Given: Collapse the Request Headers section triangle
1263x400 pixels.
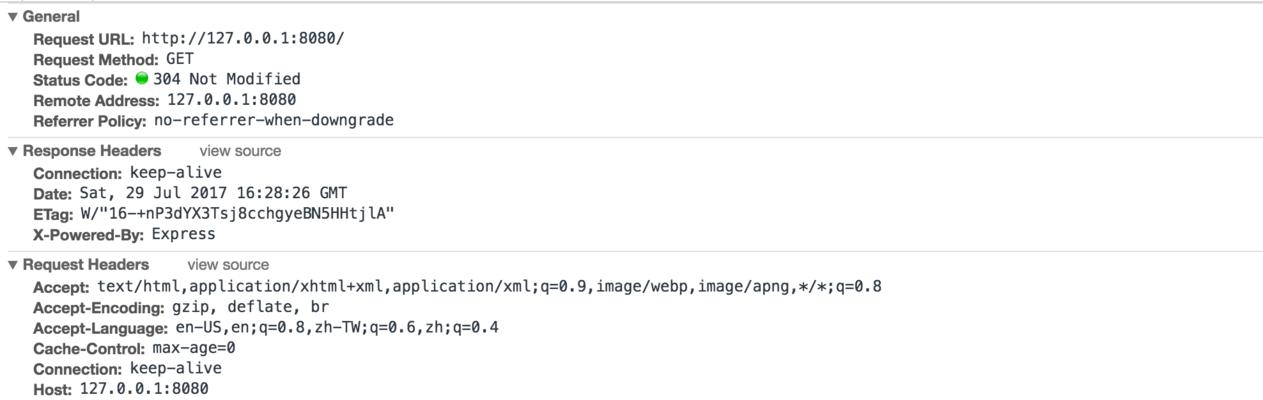Looking at the screenshot, I should 13,265.
